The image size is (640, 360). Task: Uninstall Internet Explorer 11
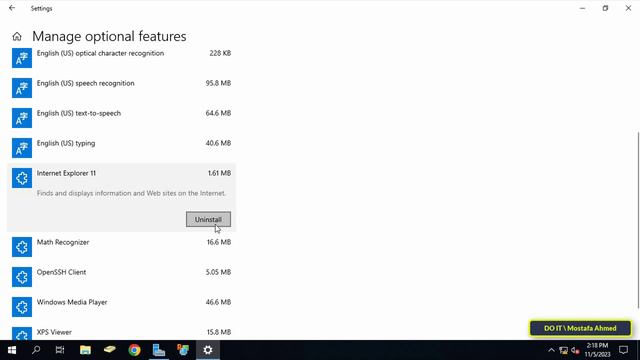coord(208,219)
